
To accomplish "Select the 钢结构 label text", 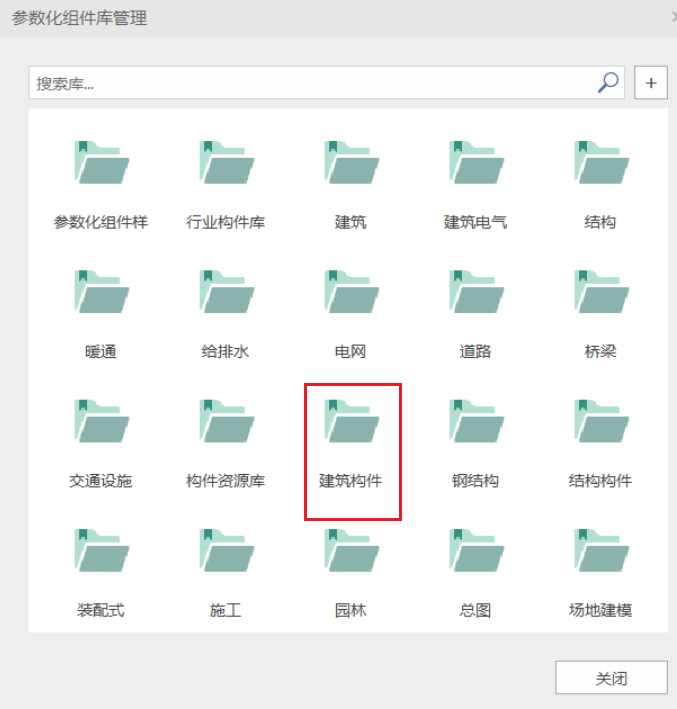I will click(475, 481).
